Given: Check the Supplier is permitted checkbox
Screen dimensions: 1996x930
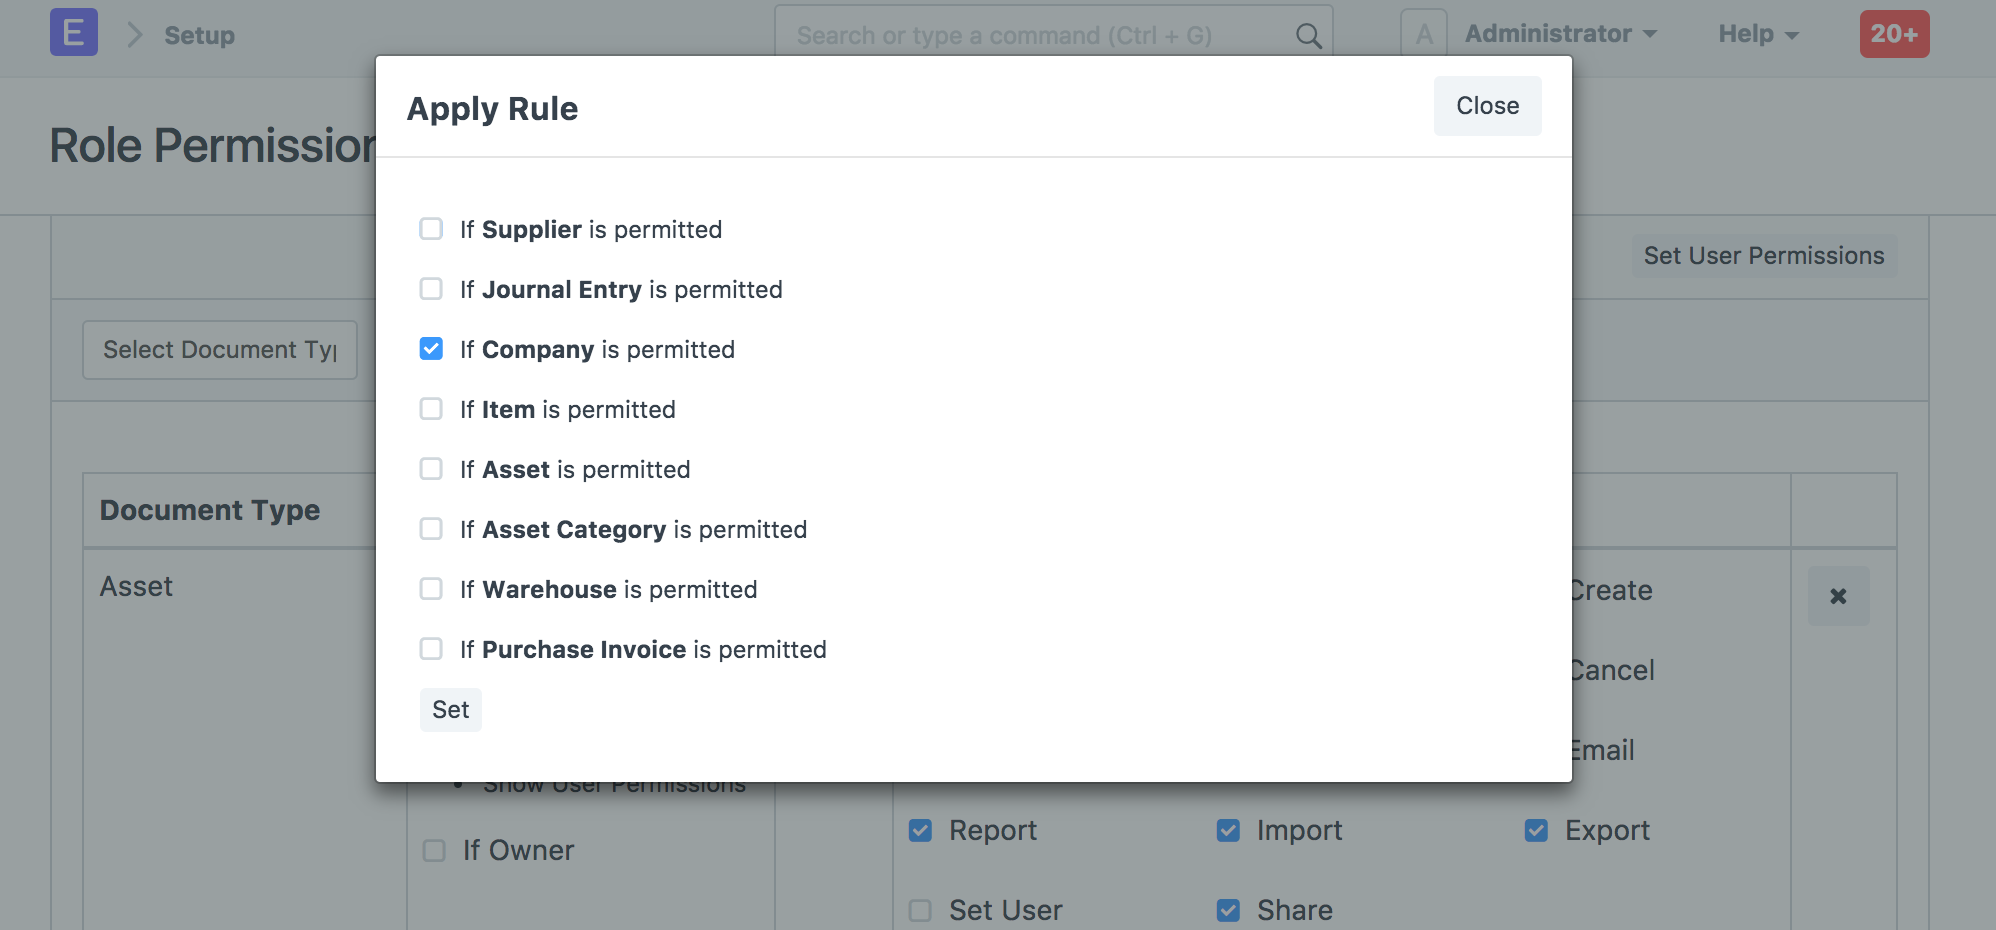Looking at the screenshot, I should pos(431,229).
